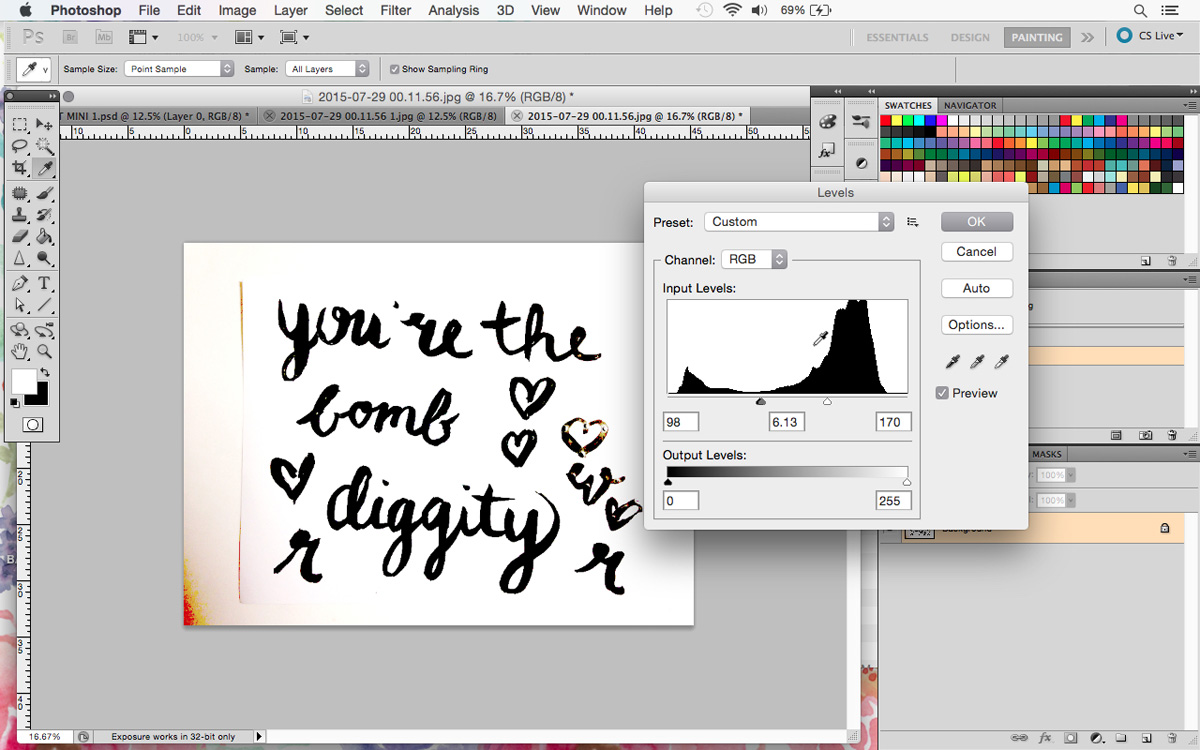Select the Paint Bucket tool
This screenshot has width=1200, height=750.
[45, 237]
